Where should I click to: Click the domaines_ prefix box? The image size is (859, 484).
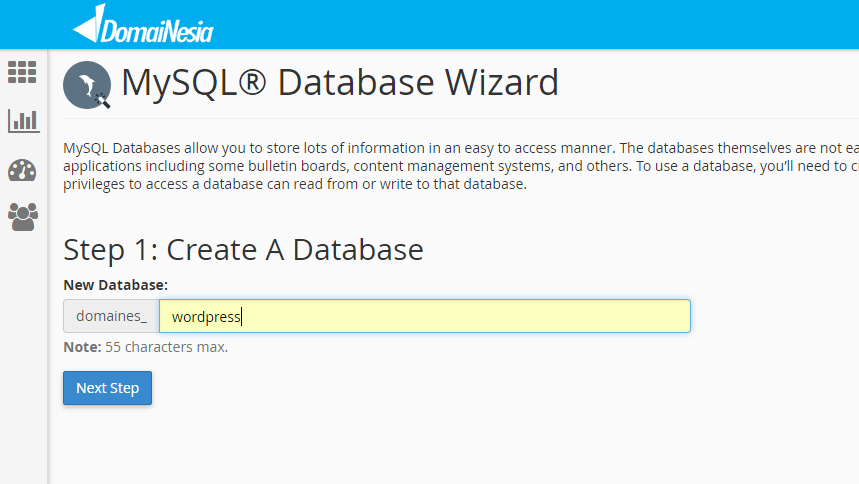111,316
